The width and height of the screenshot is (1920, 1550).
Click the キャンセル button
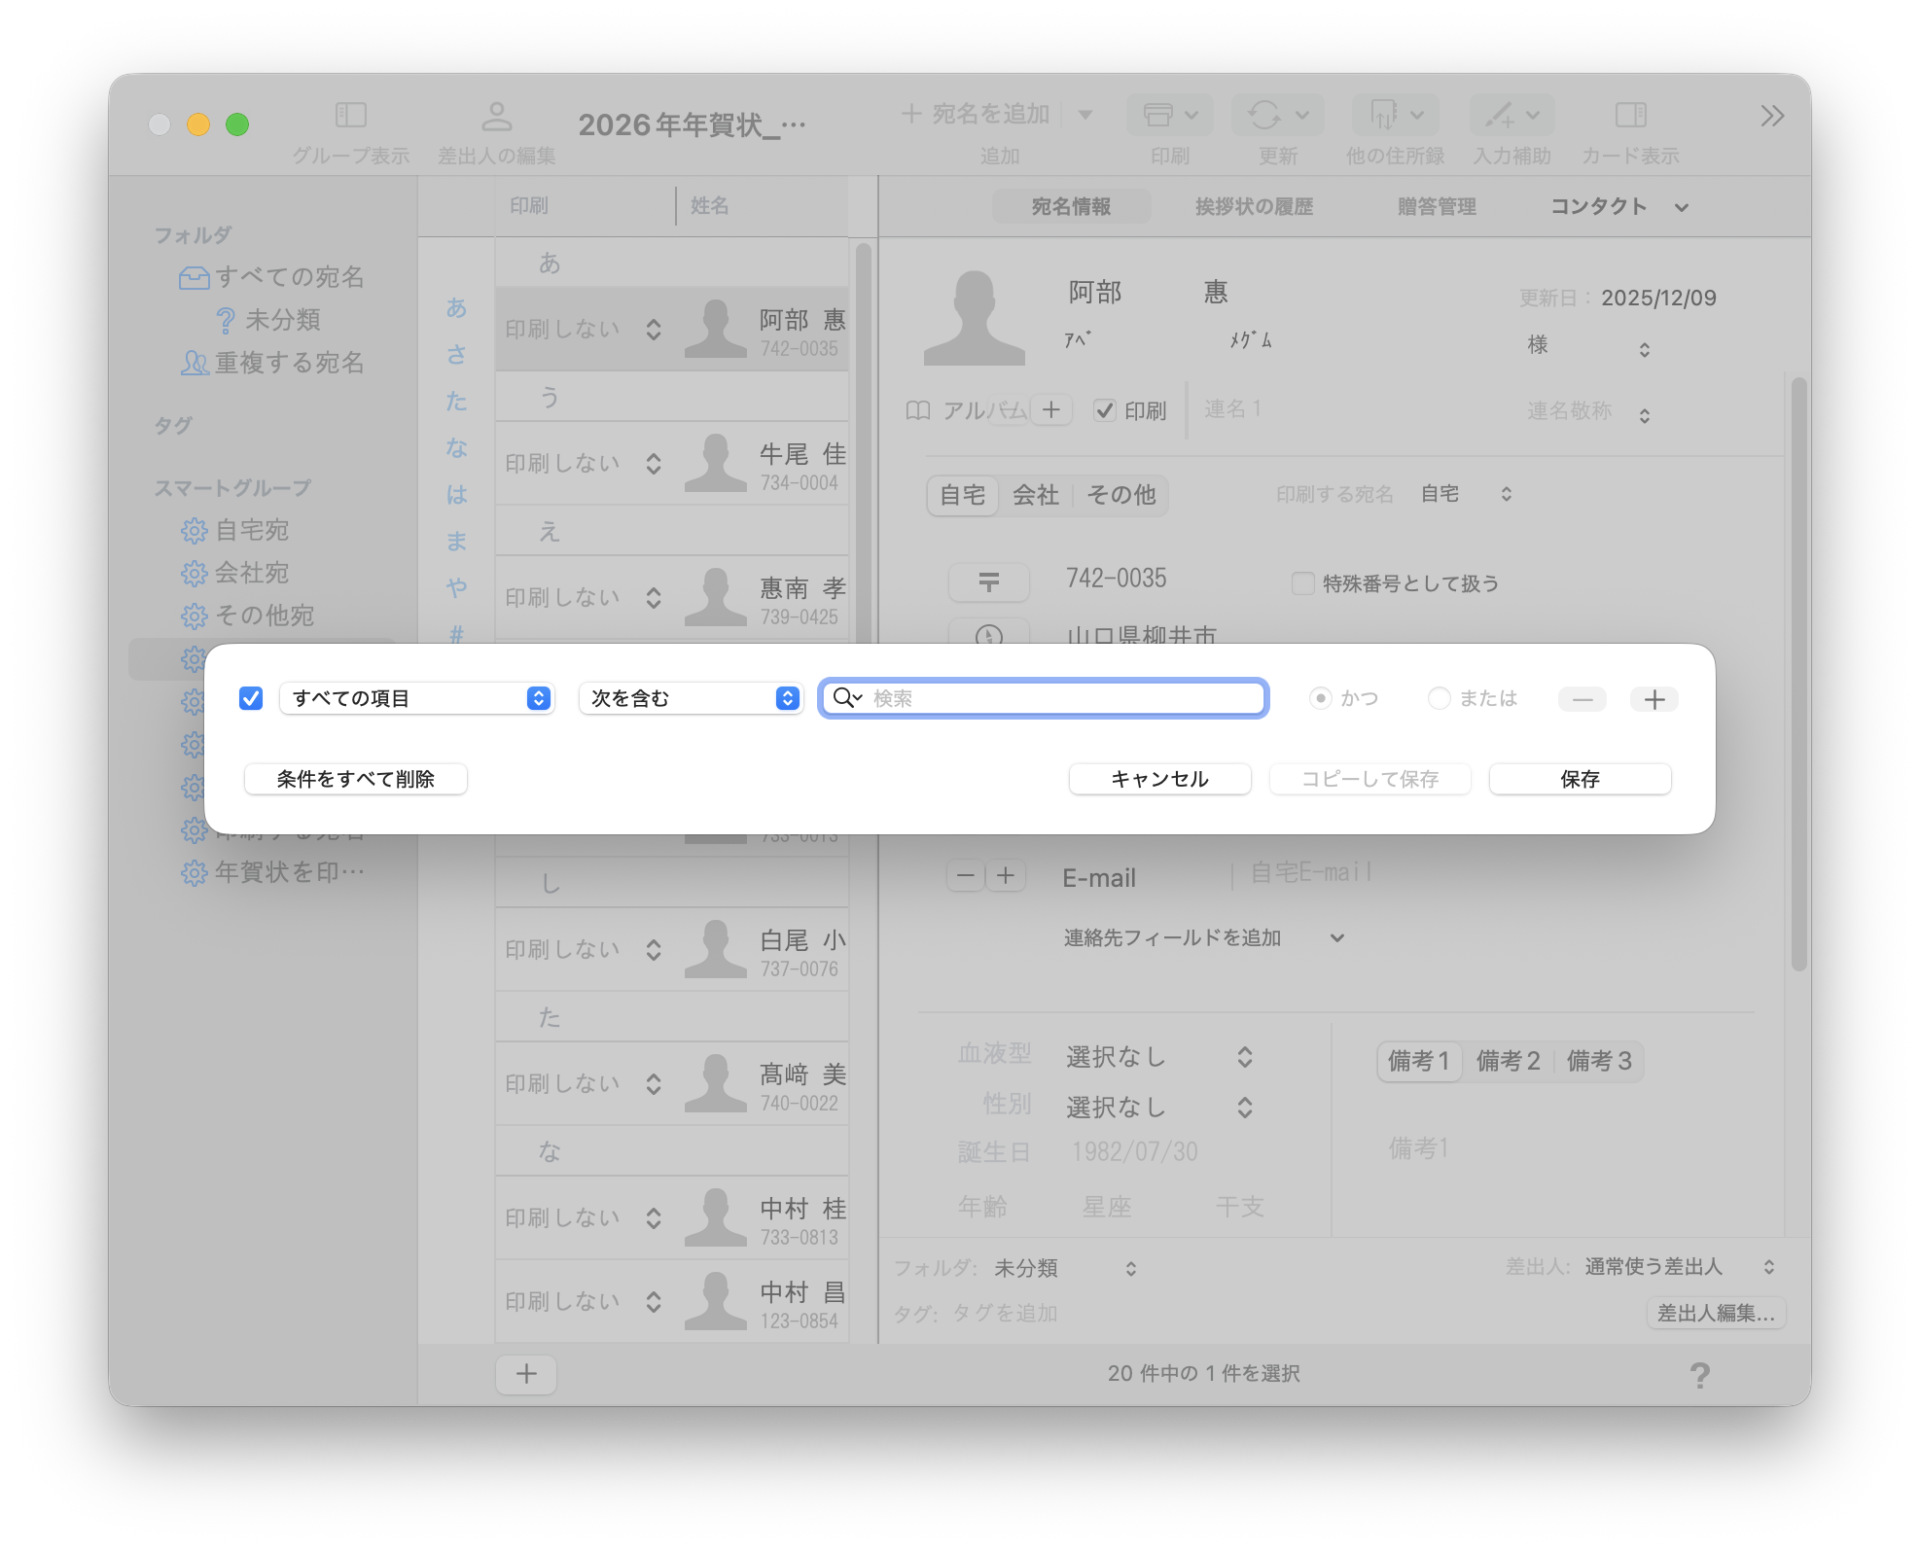[1159, 779]
